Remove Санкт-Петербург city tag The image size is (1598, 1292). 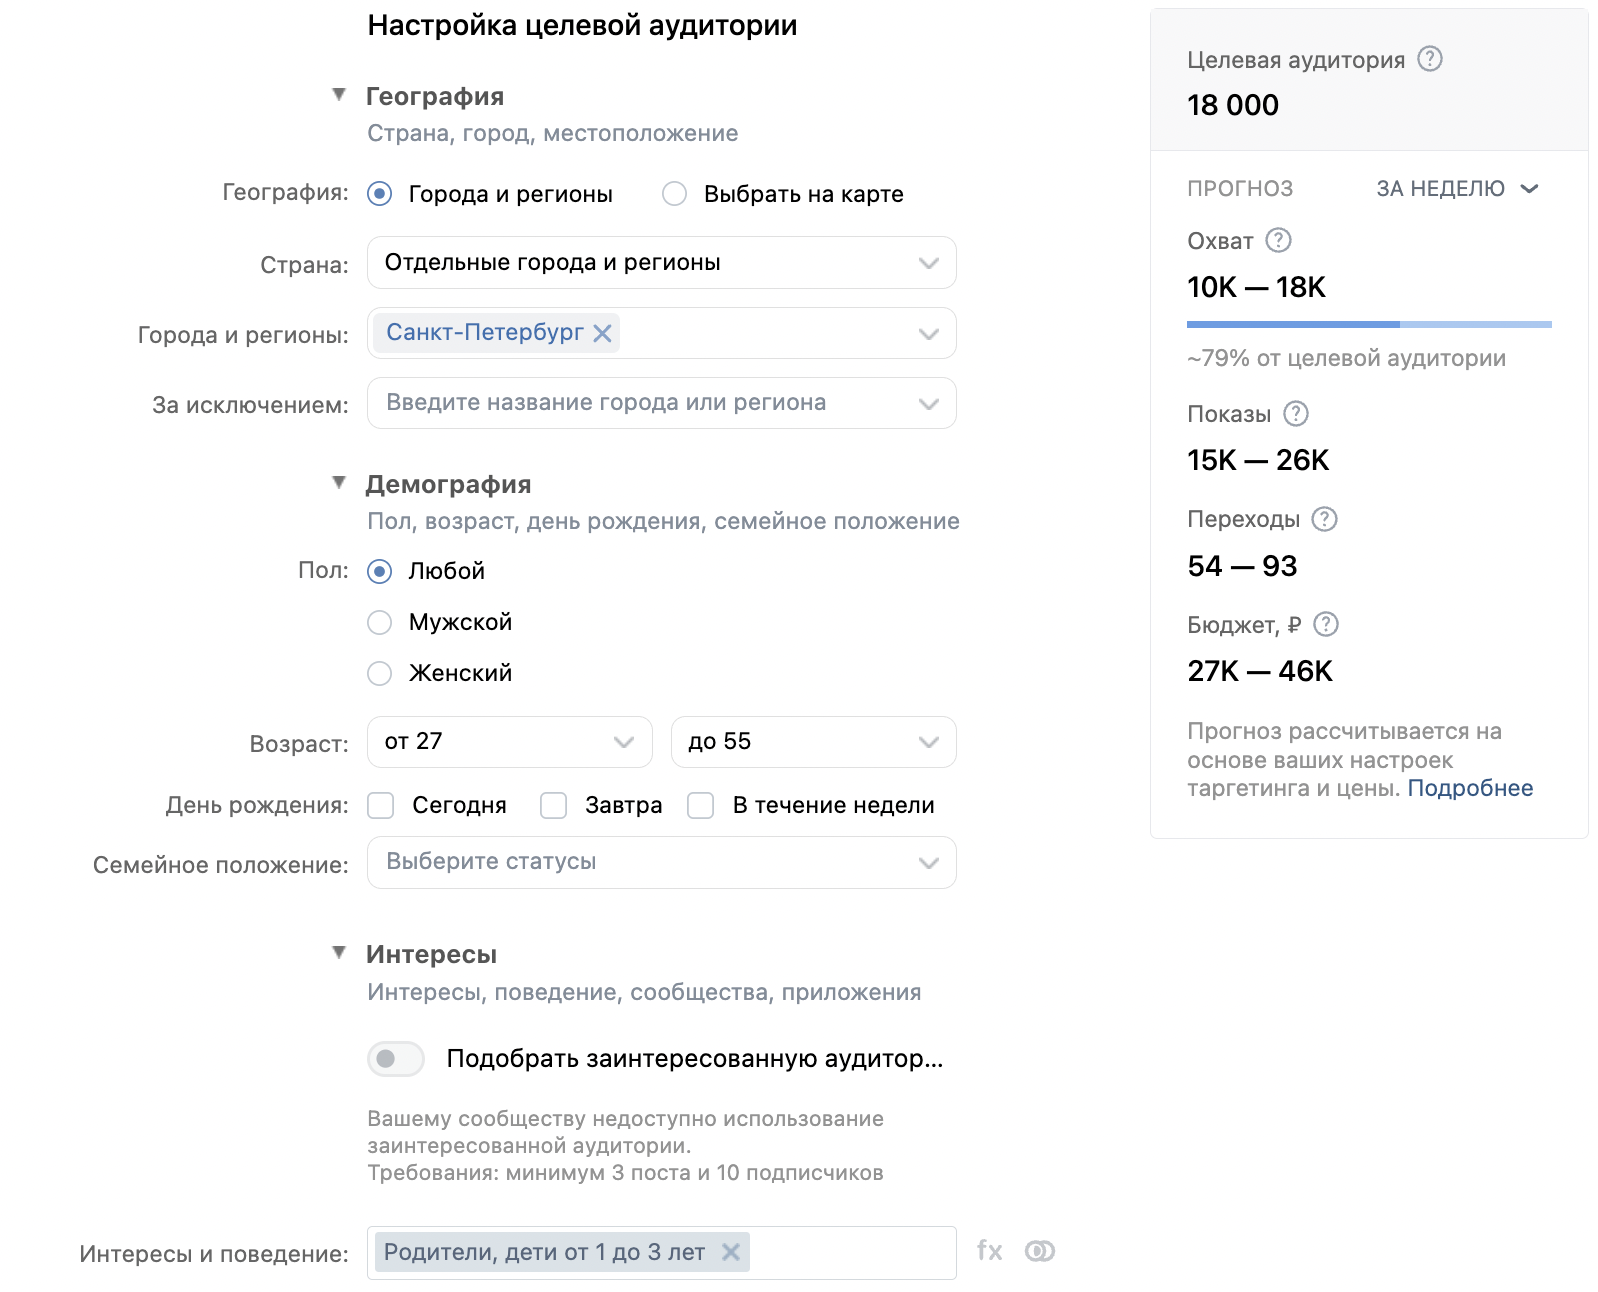[x=602, y=333]
